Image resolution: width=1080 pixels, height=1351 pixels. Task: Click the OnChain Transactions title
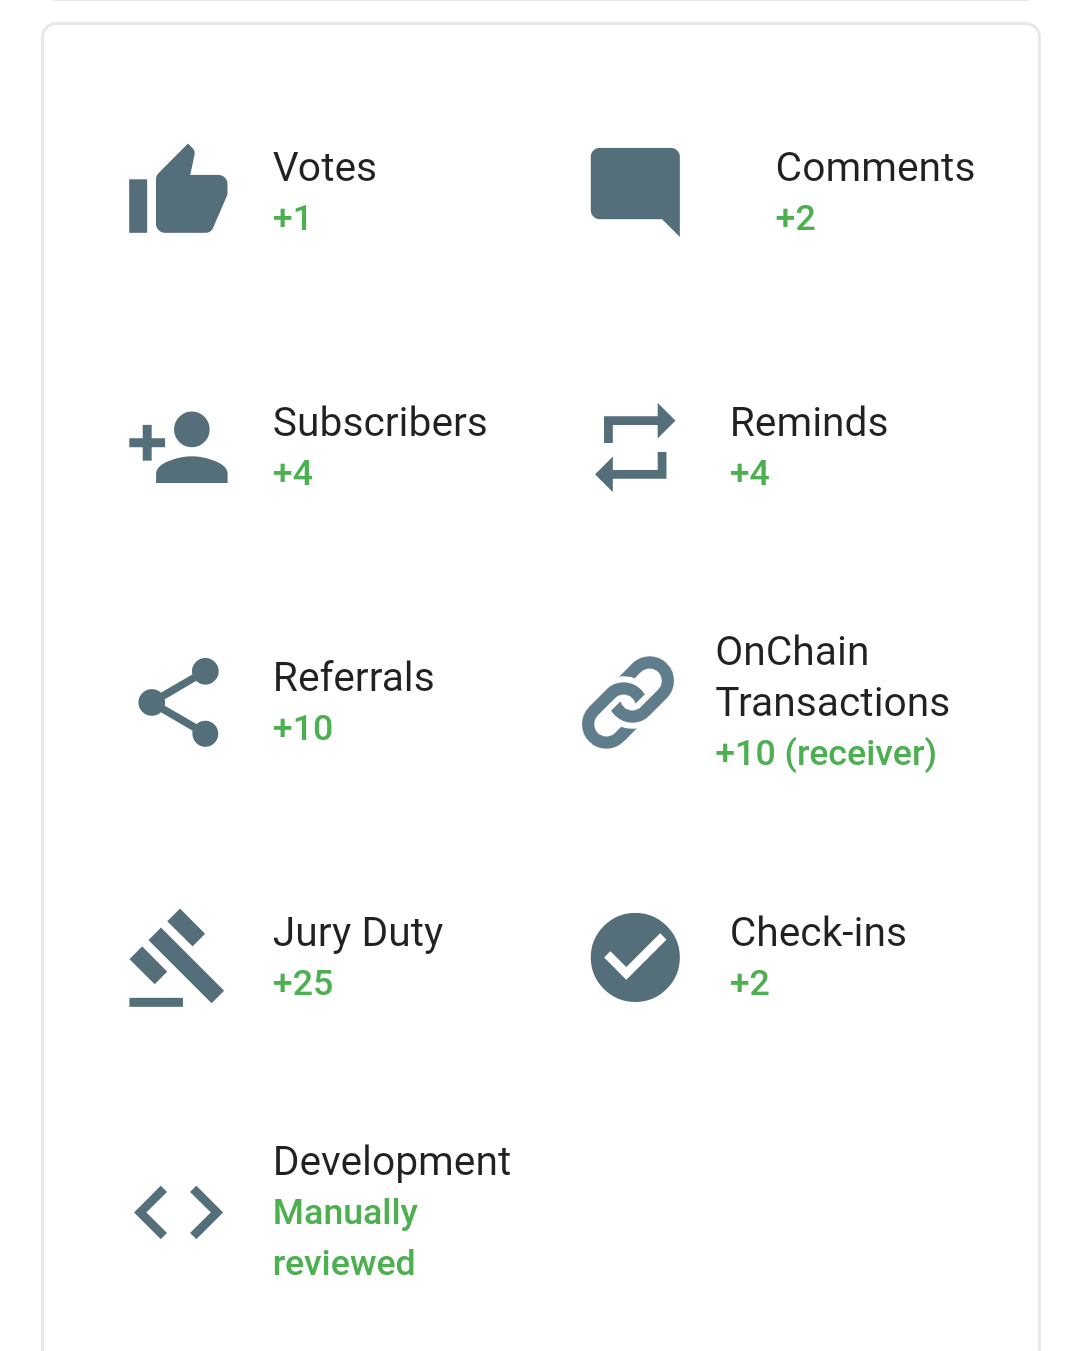[832, 677]
